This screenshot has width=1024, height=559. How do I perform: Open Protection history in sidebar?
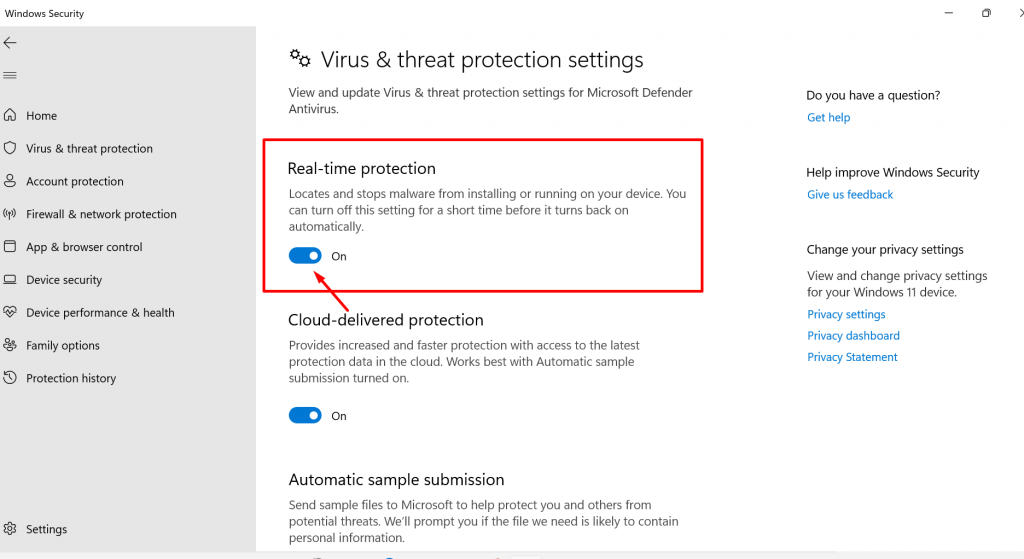coord(70,378)
